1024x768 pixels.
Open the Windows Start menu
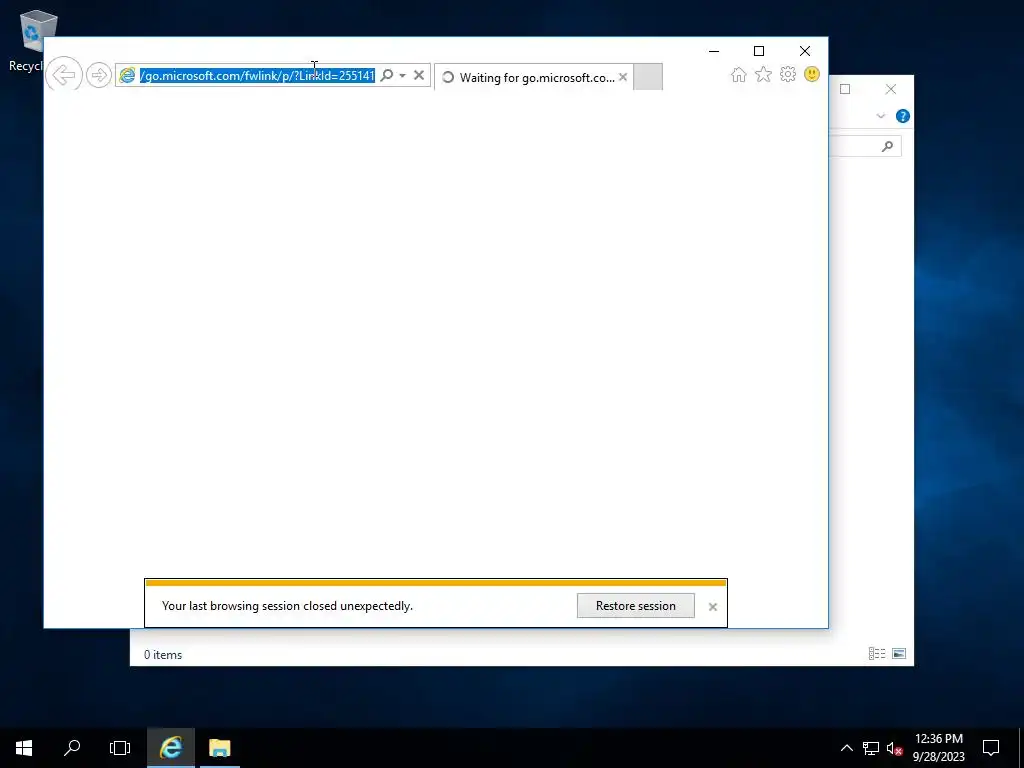point(24,748)
